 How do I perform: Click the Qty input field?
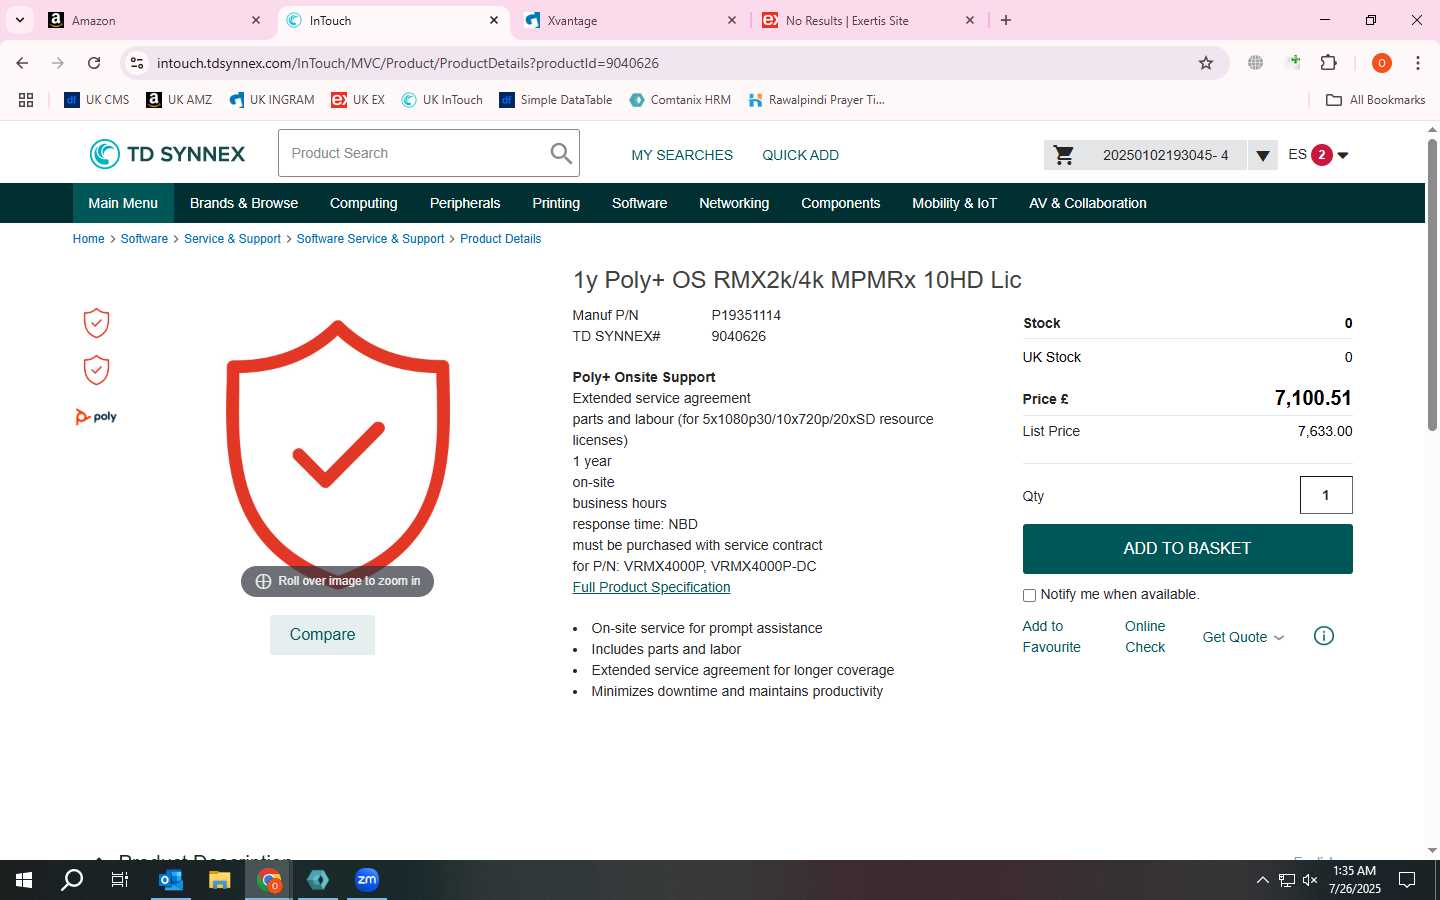click(x=1326, y=495)
